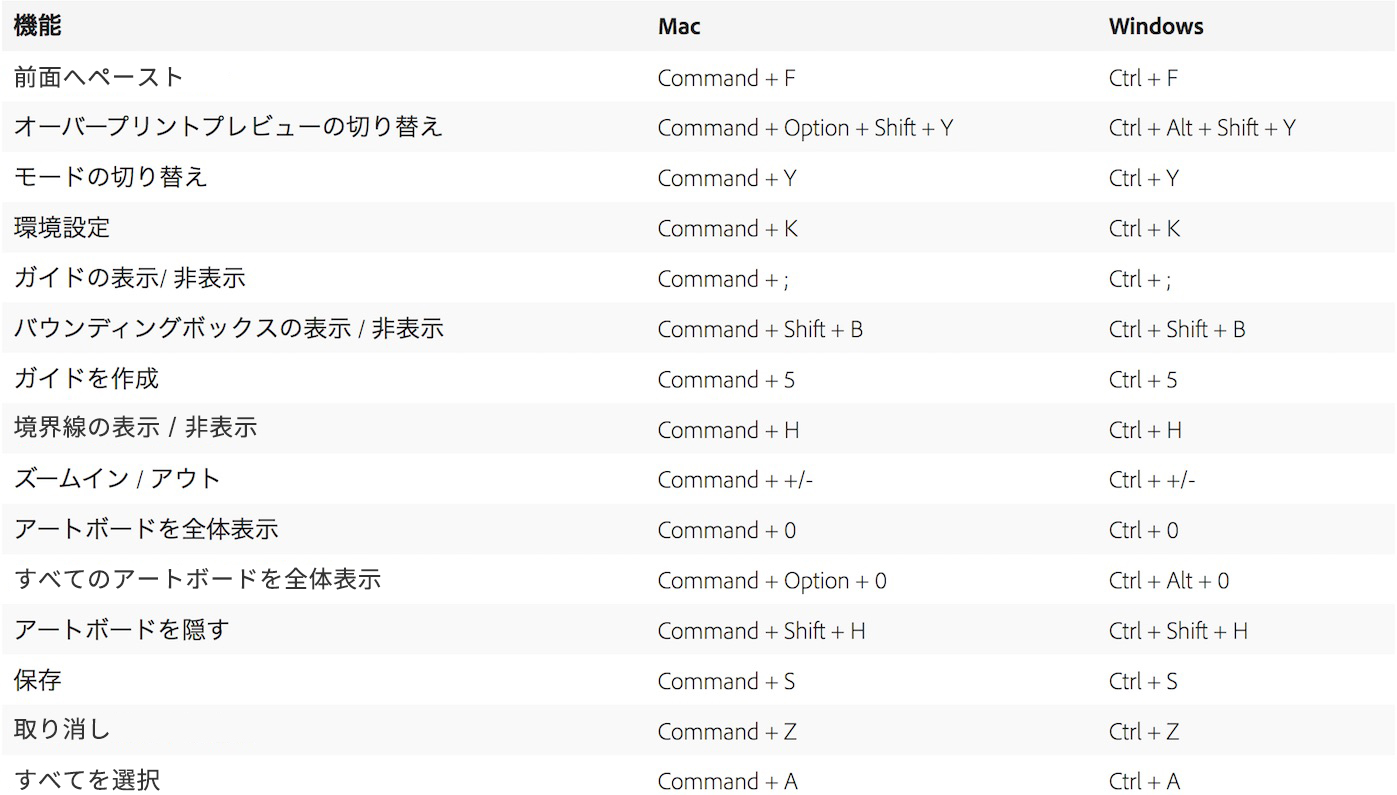Click the Ctrl + K Windows shortcut

pos(1144,229)
